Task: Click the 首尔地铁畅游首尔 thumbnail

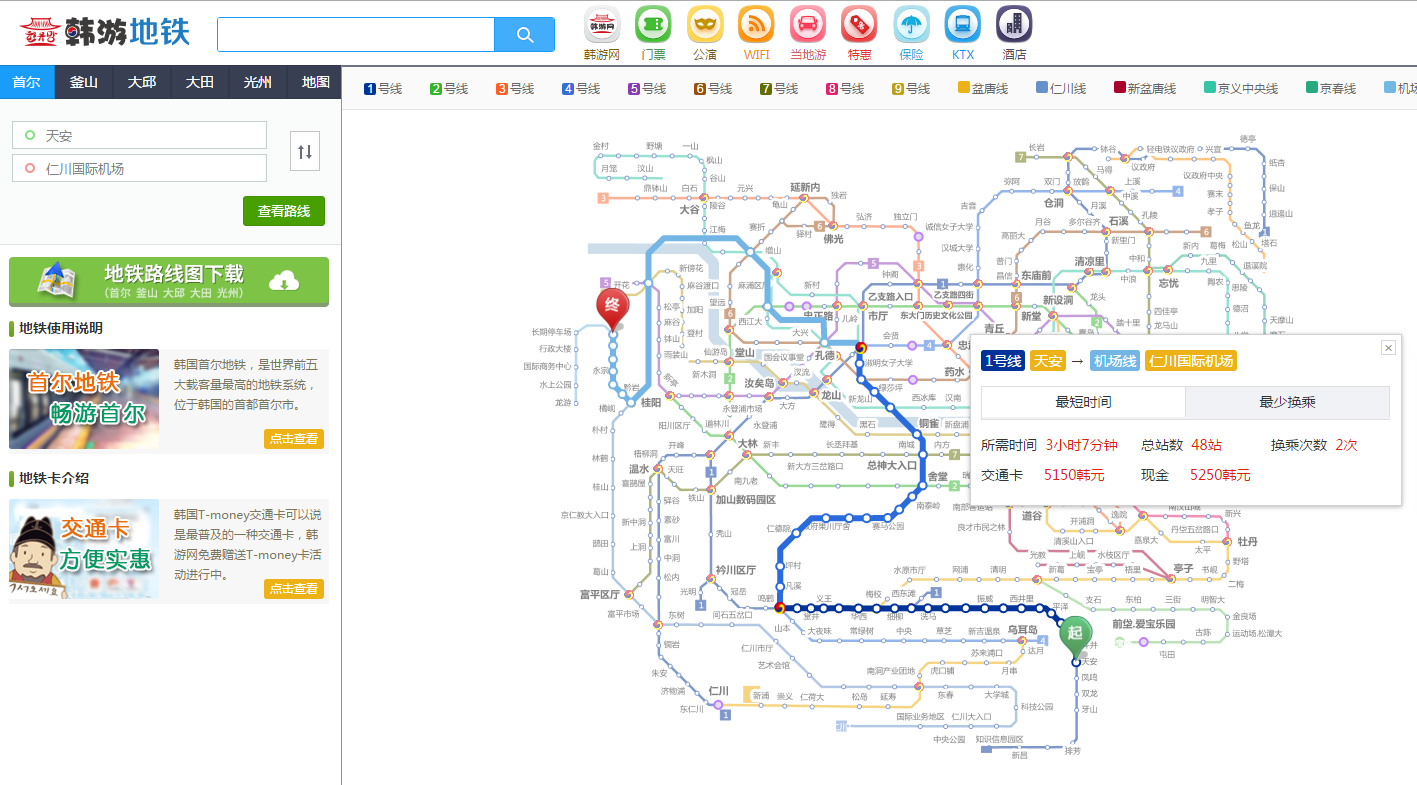Action: tap(84, 399)
